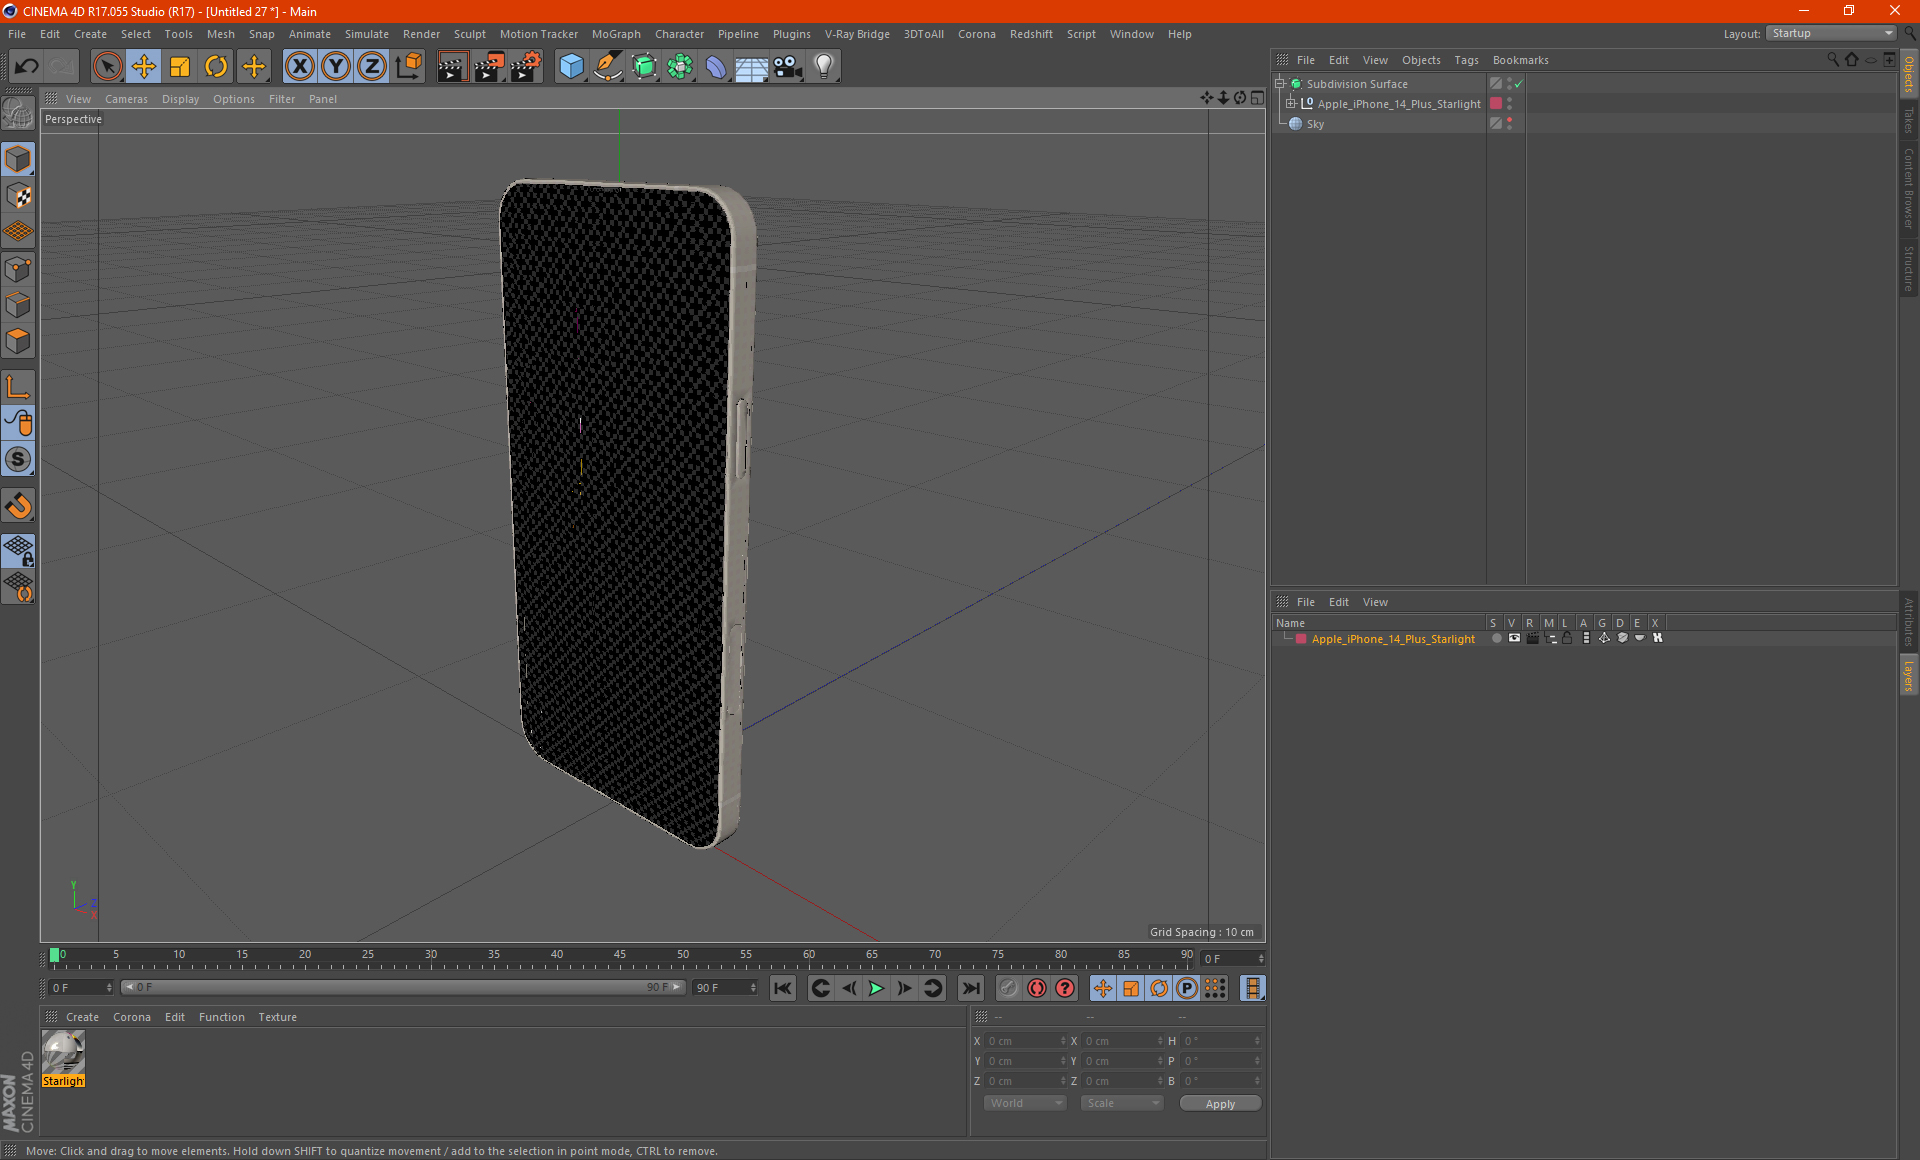The image size is (1920, 1160).
Task: Open the World coordinate dropdown
Action: click(x=1025, y=1103)
